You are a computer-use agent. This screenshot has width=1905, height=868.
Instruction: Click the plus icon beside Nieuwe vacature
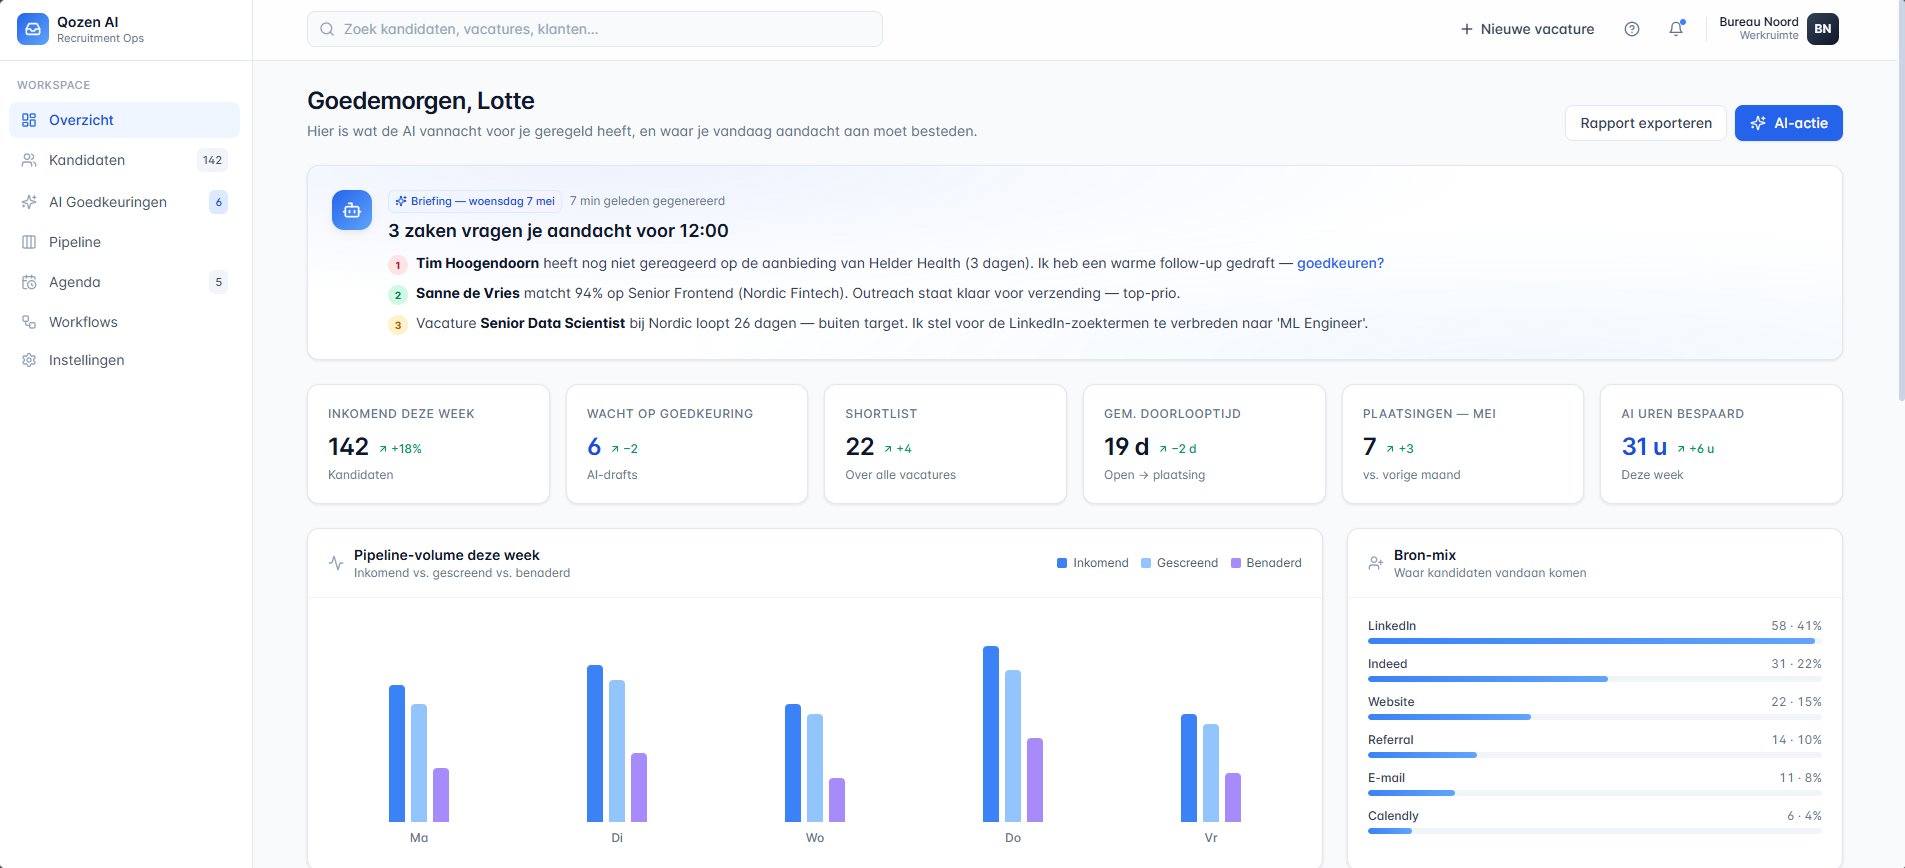[1467, 29]
